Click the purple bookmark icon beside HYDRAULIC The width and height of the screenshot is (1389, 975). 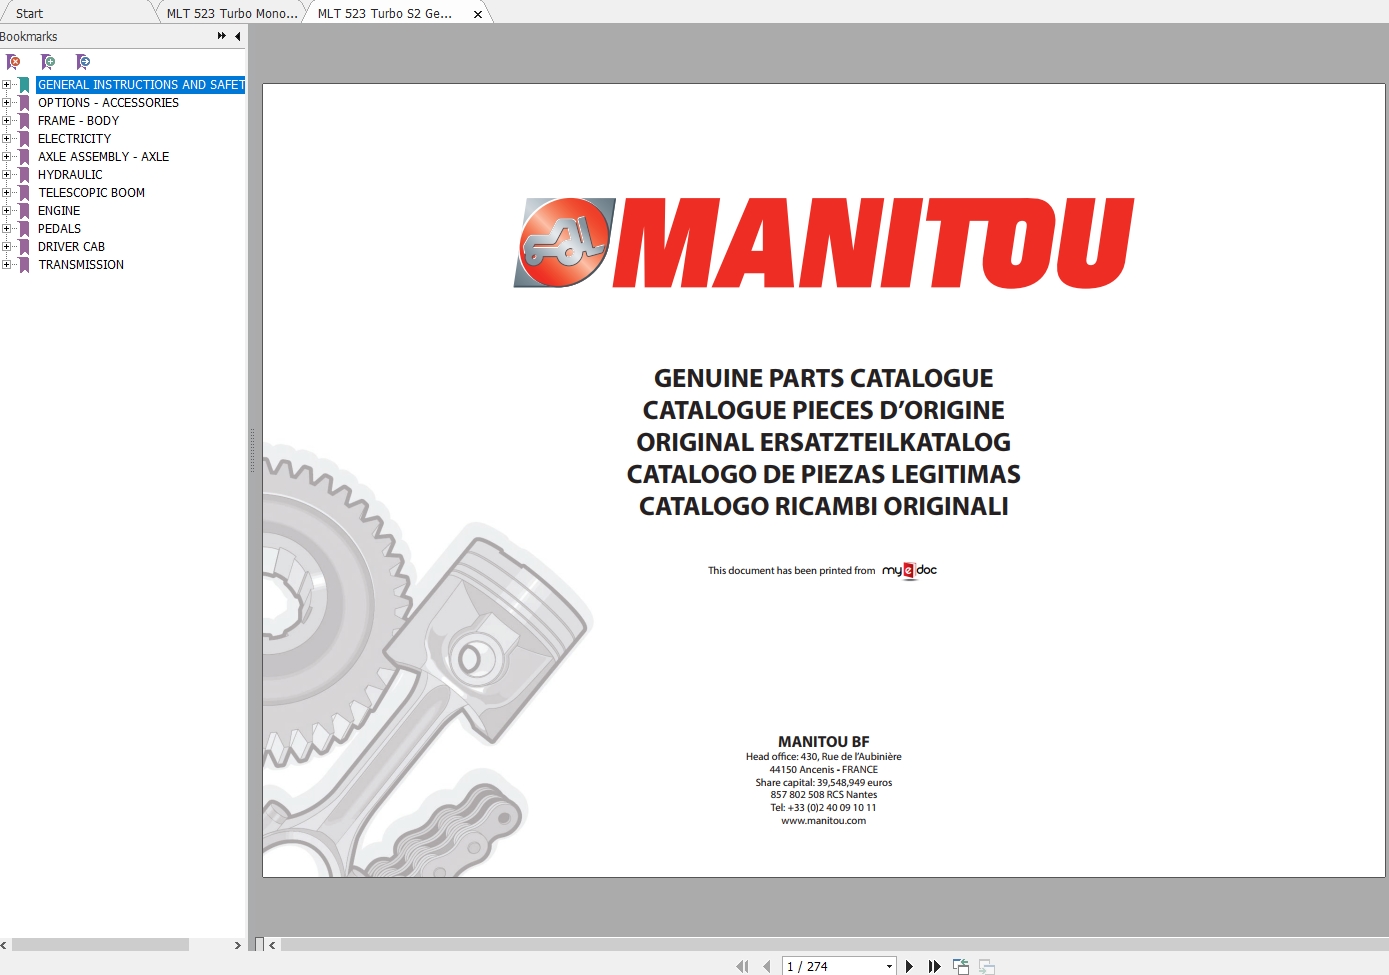pos(24,175)
